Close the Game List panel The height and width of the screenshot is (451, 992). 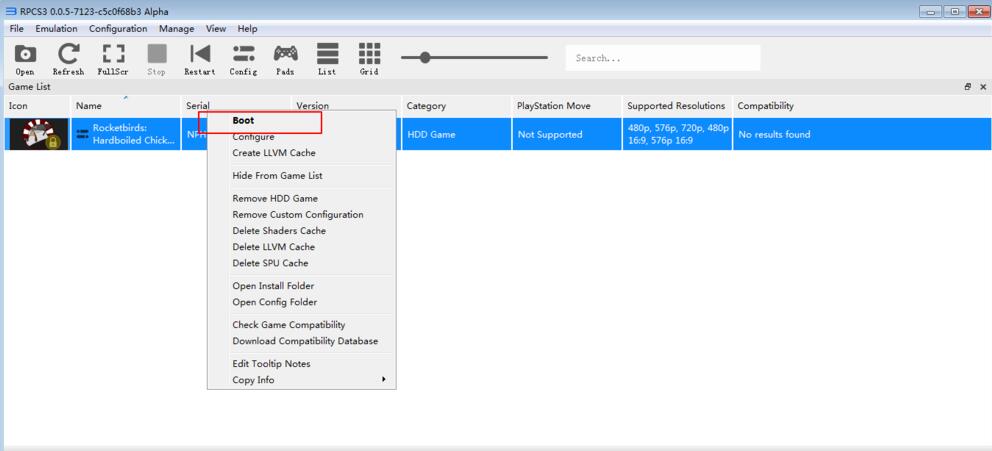coord(983,87)
